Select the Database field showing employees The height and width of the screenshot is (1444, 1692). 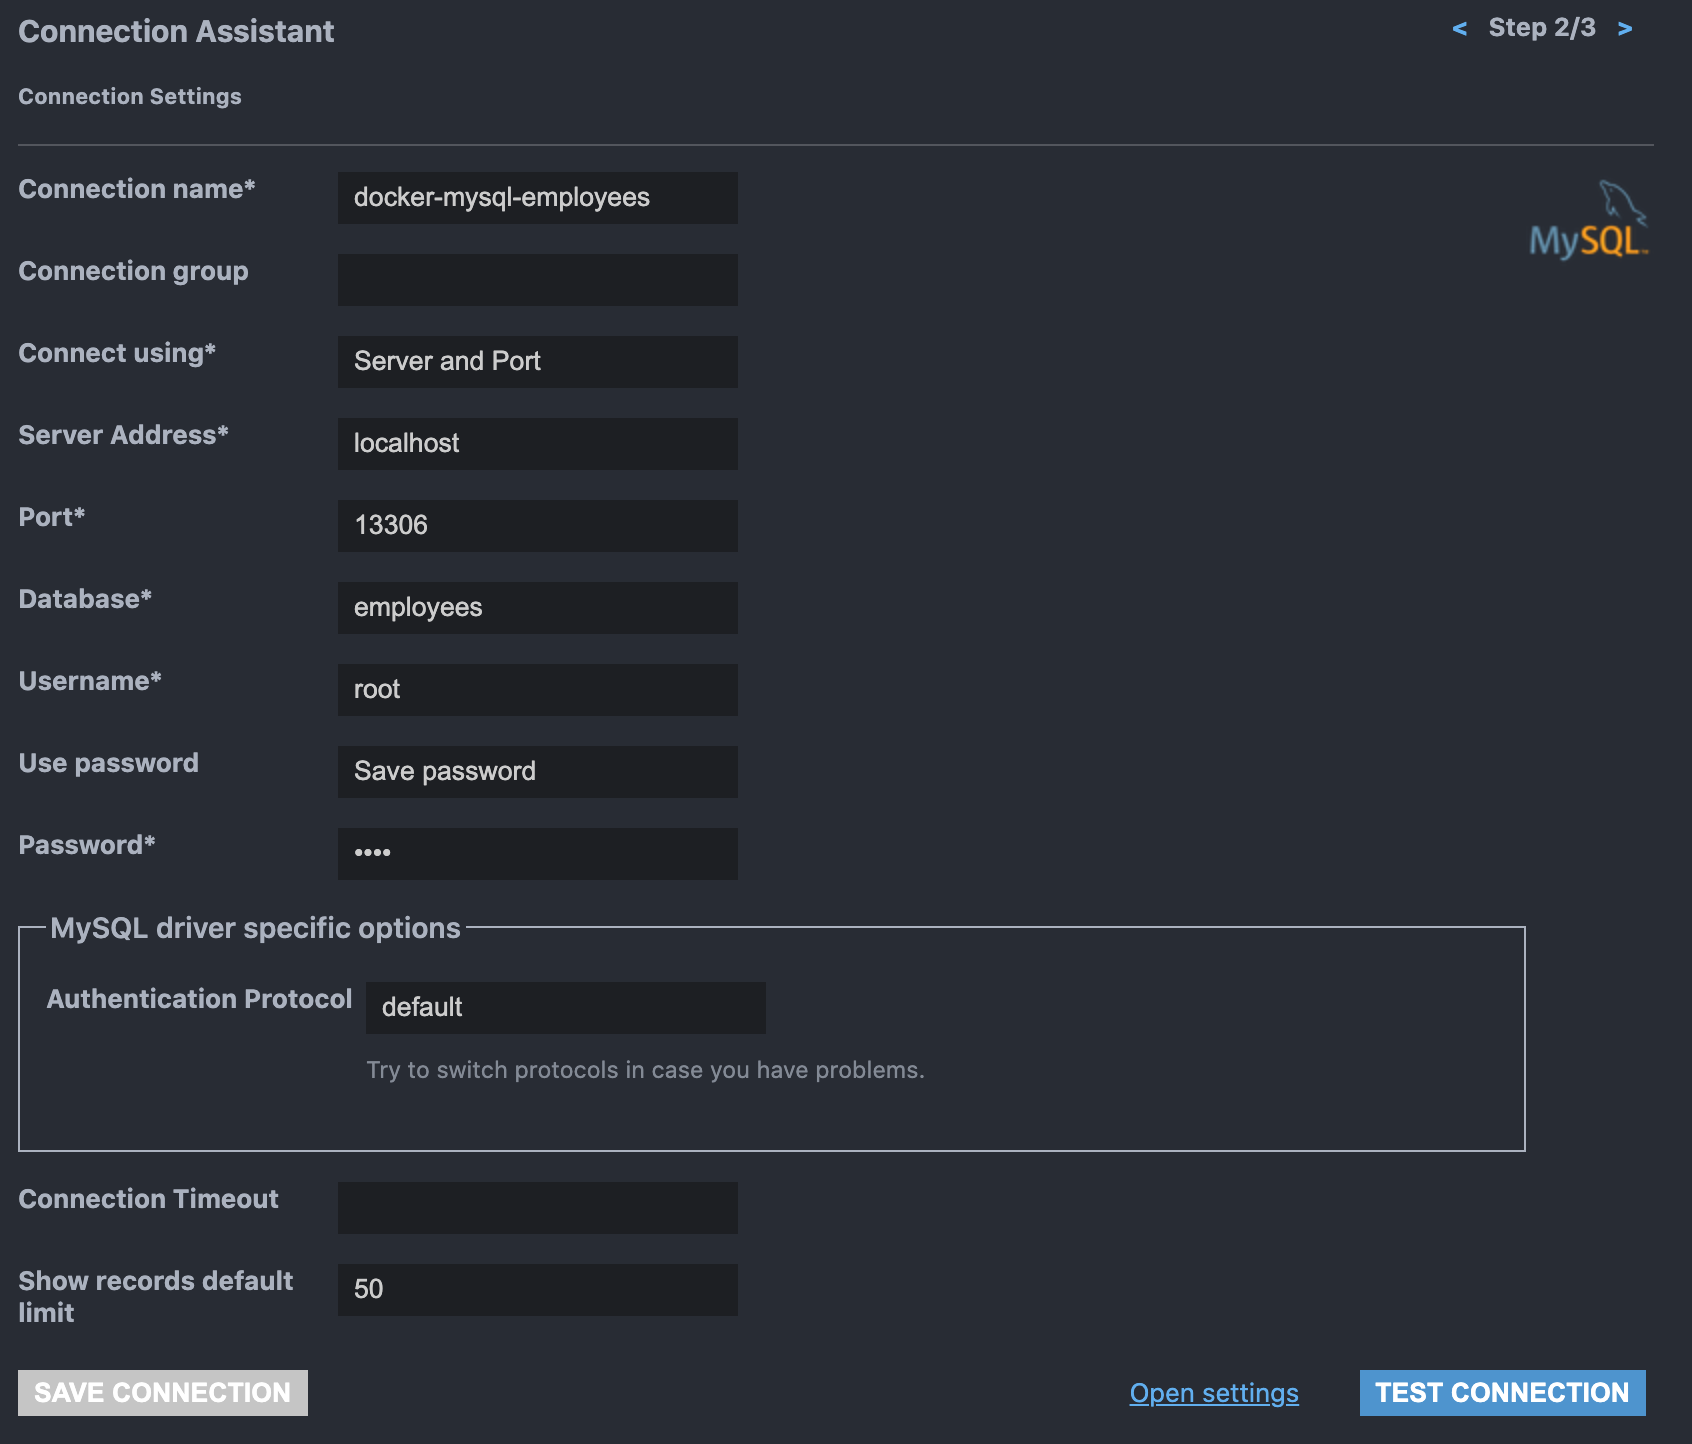[x=537, y=607]
